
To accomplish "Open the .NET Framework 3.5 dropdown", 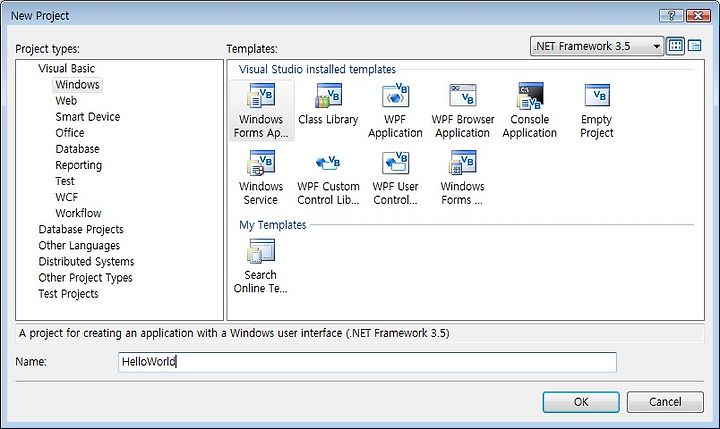I will [x=596, y=46].
